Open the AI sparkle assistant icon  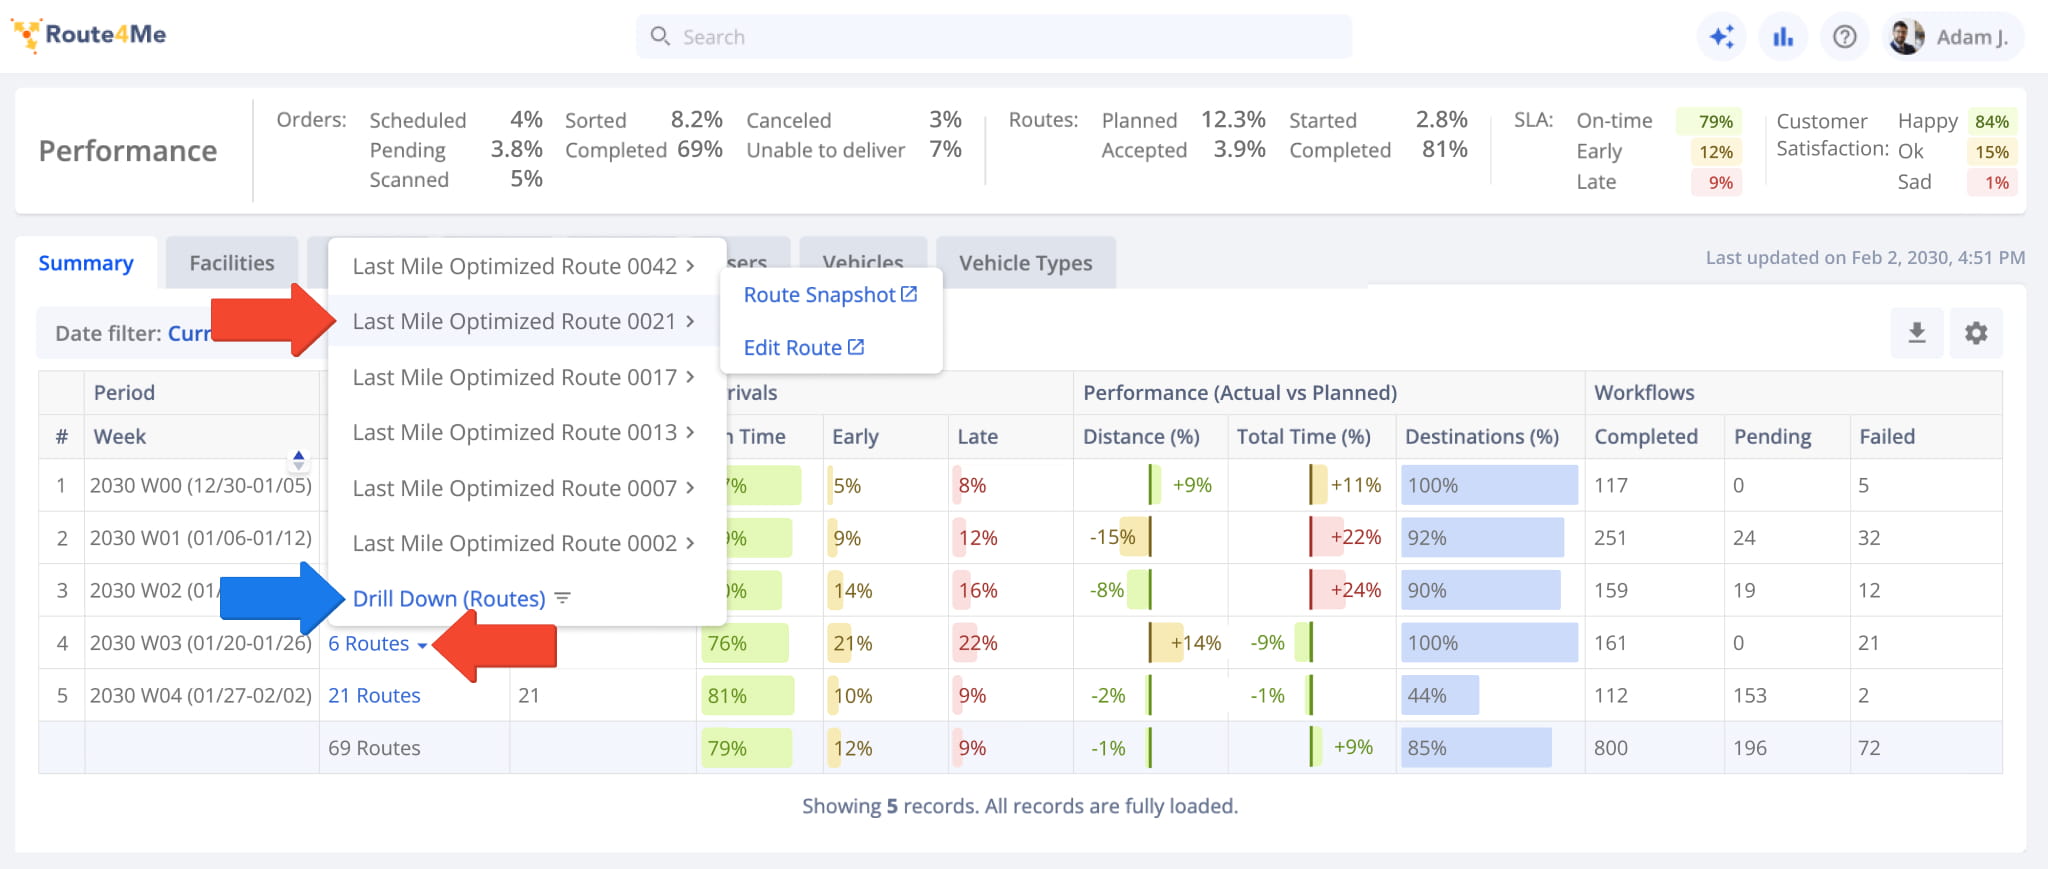pyautogui.click(x=1722, y=37)
